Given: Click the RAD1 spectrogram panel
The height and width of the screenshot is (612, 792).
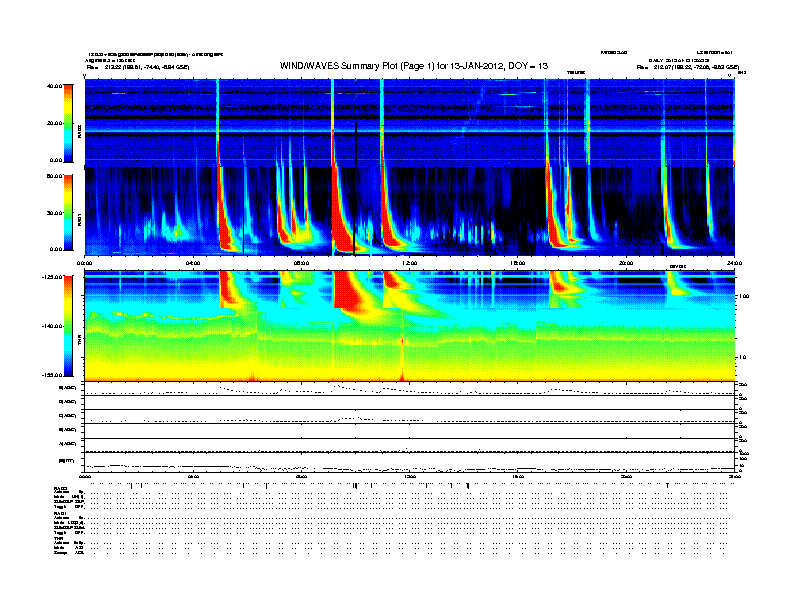Looking at the screenshot, I should point(409,211).
